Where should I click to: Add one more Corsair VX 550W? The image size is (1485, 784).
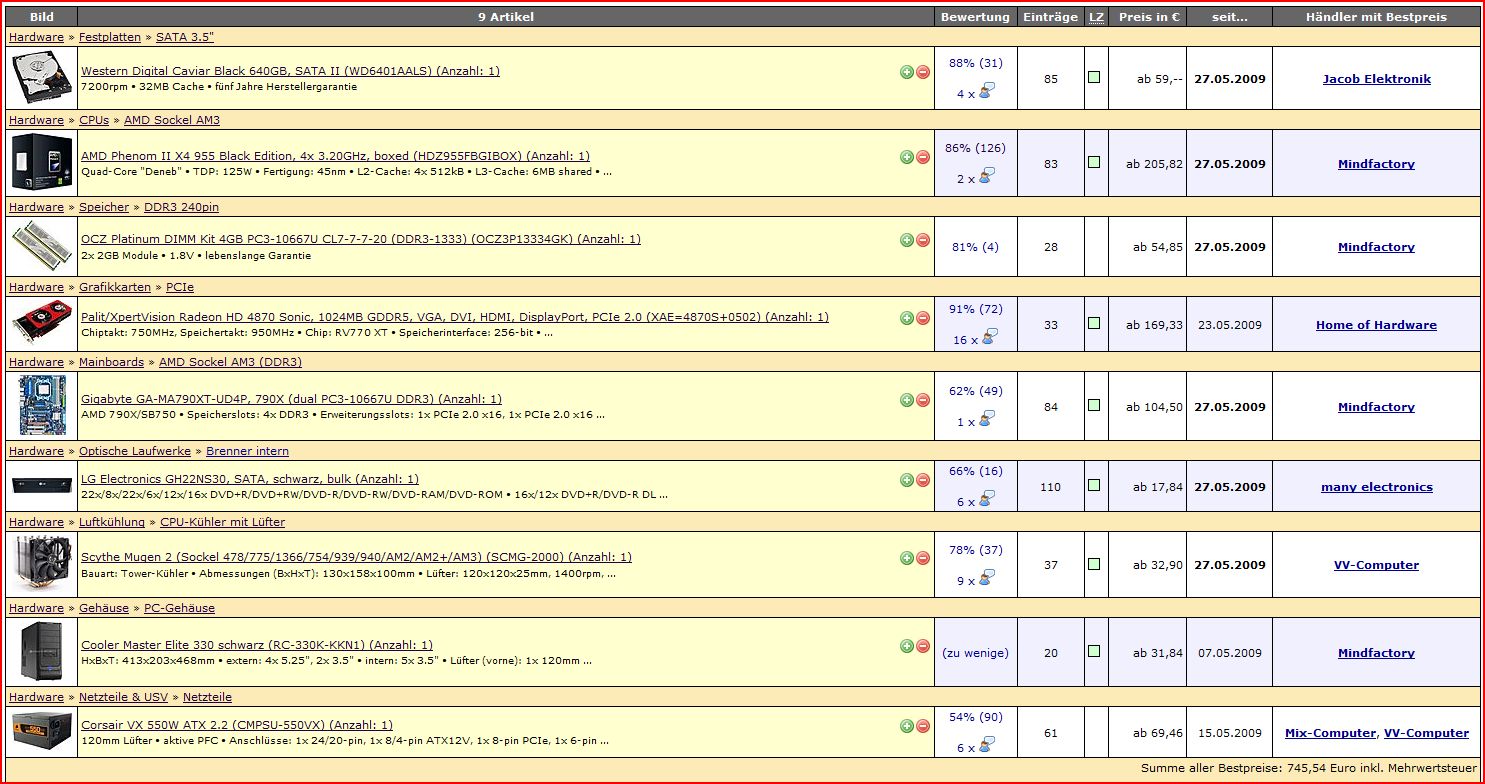coord(906,726)
